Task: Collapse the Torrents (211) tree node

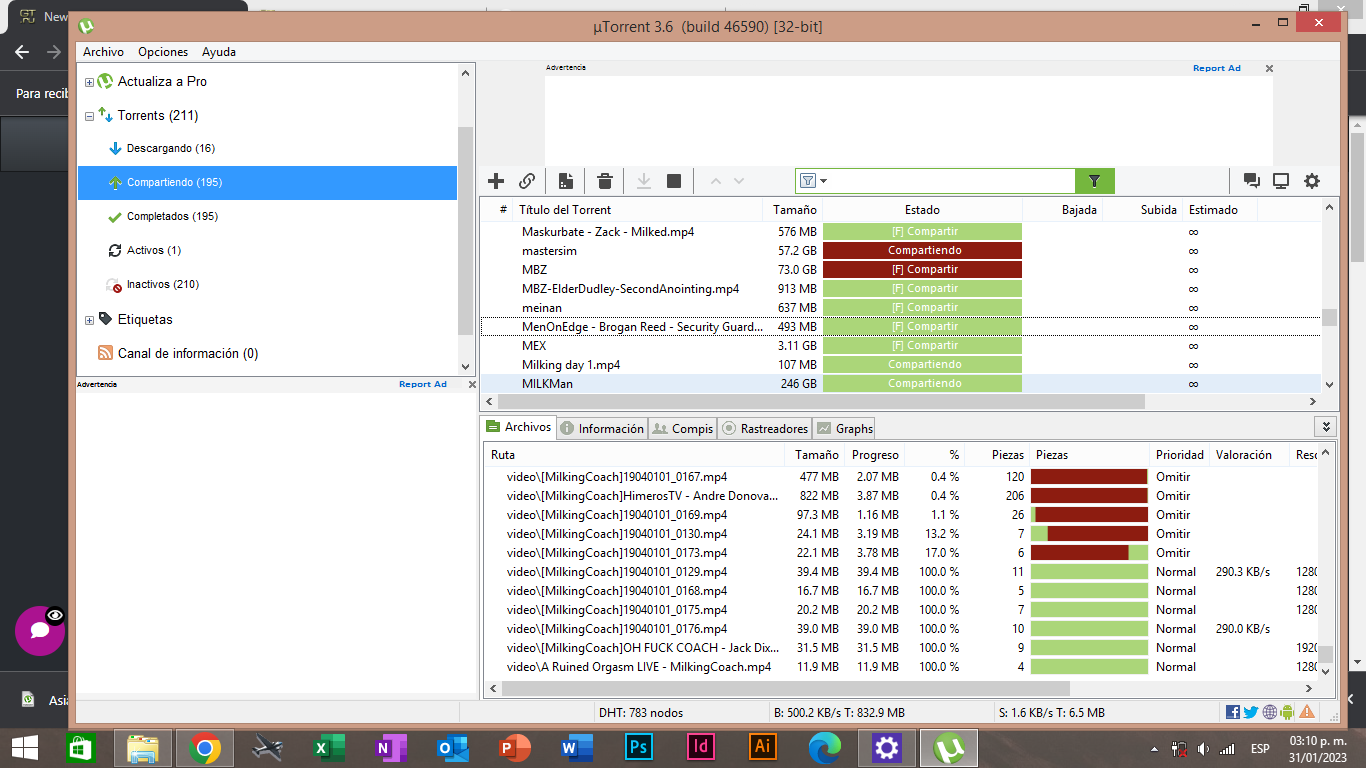Action: point(89,116)
